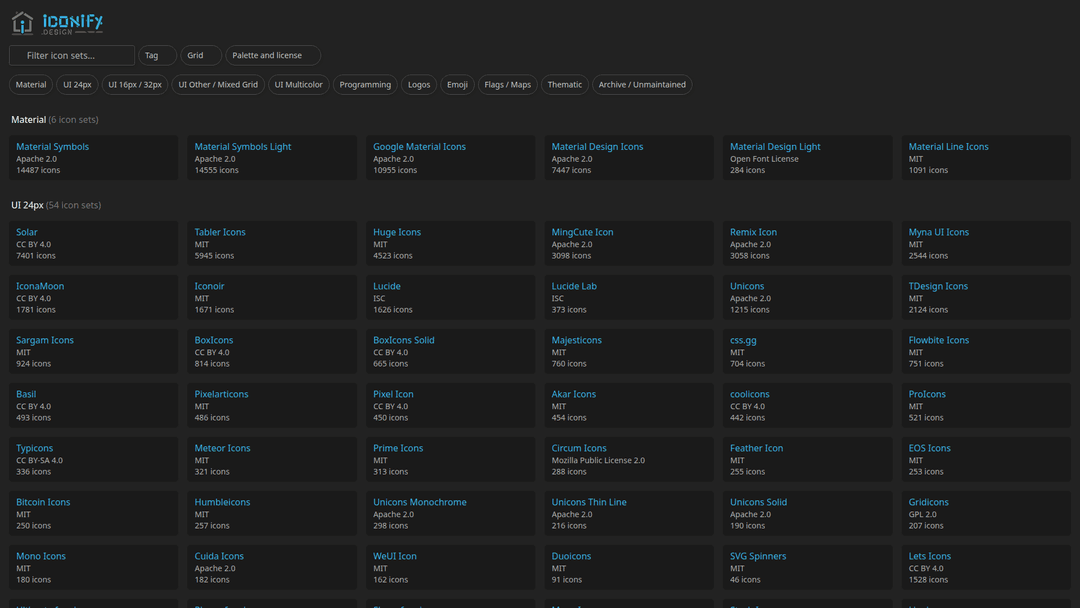Image resolution: width=1080 pixels, height=608 pixels.
Task: Toggle the Material category filter
Action: point(31,85)
